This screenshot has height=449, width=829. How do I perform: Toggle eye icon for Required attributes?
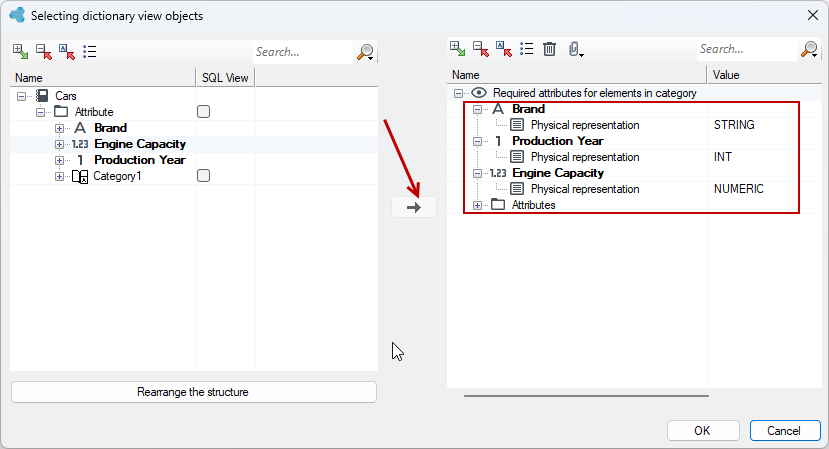pyautogui.click(x=479, y=93)
